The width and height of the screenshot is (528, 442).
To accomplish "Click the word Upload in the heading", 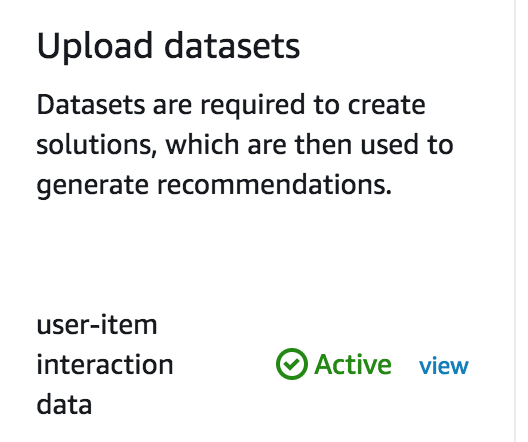I will click(95, 46).
